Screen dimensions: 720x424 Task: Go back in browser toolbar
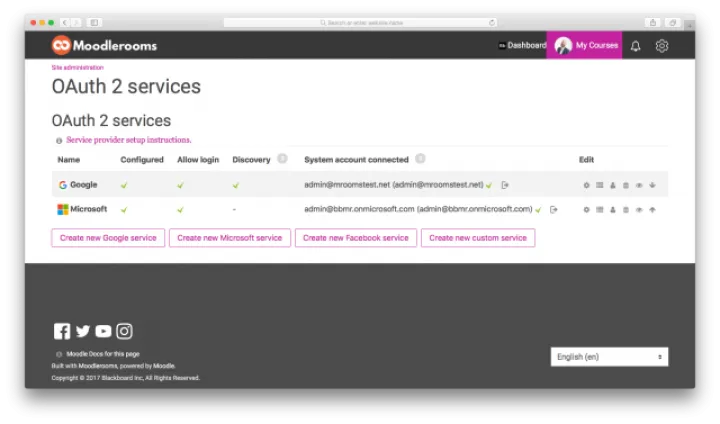(x=65, y=22)
